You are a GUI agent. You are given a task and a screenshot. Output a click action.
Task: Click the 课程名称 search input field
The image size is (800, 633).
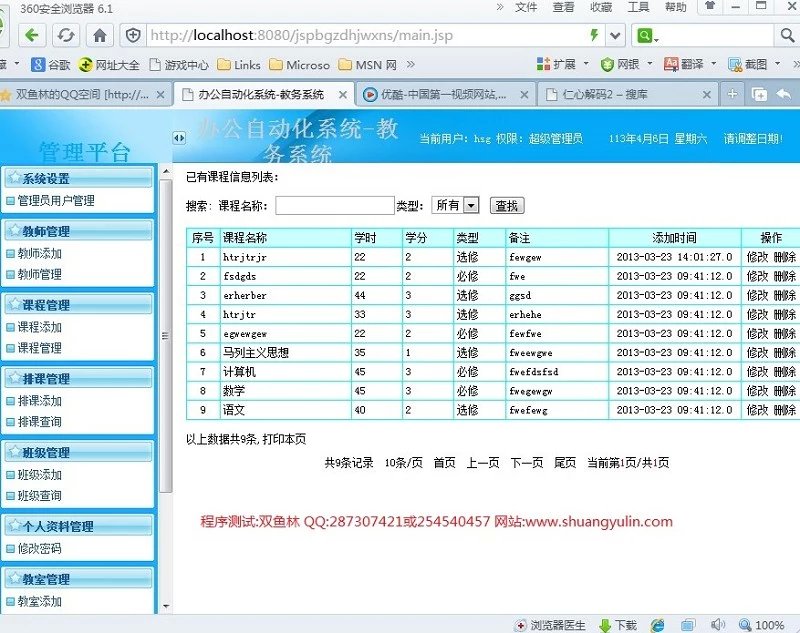tap(335, 206)
